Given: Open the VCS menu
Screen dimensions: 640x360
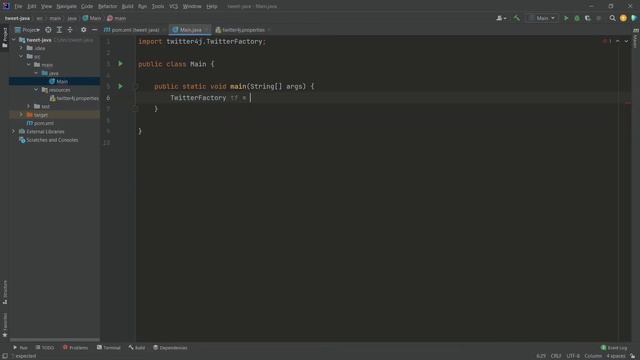Looking at the screenshot, I should point(173,7).
